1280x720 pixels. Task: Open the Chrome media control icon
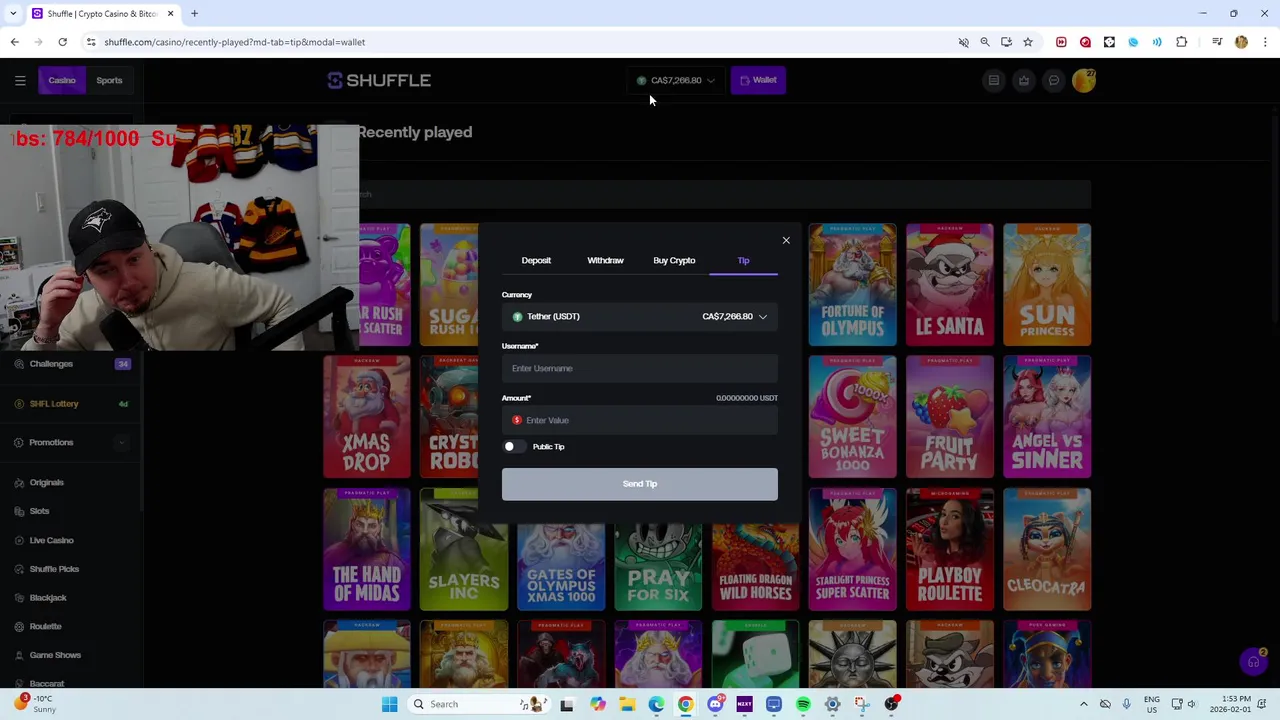coord(1217,42)
